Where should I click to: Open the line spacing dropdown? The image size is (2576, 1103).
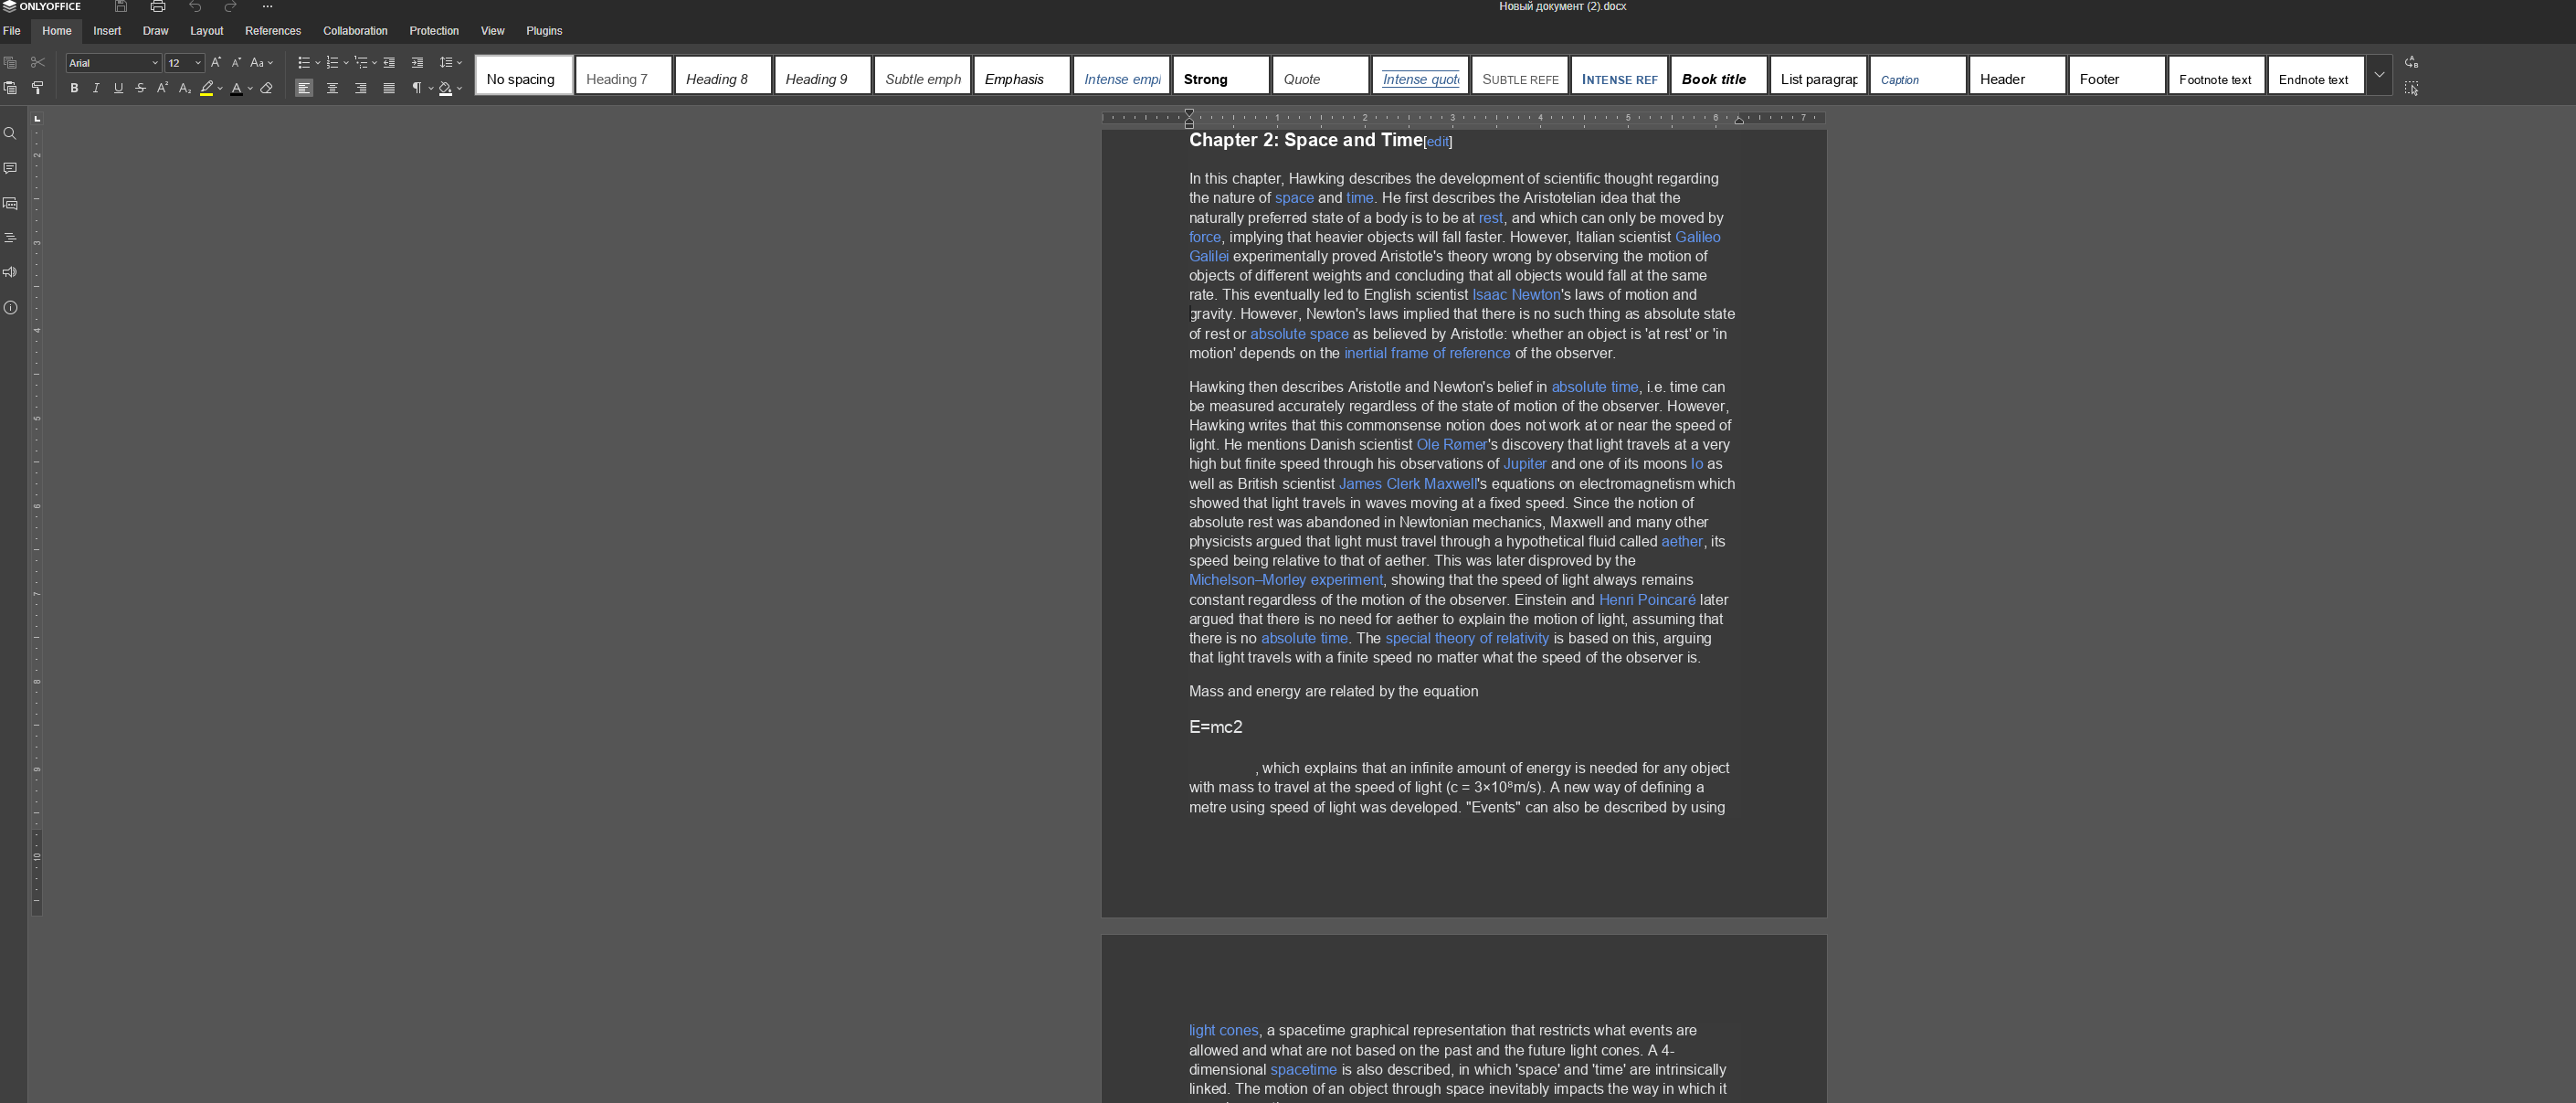tap(450, 62)
